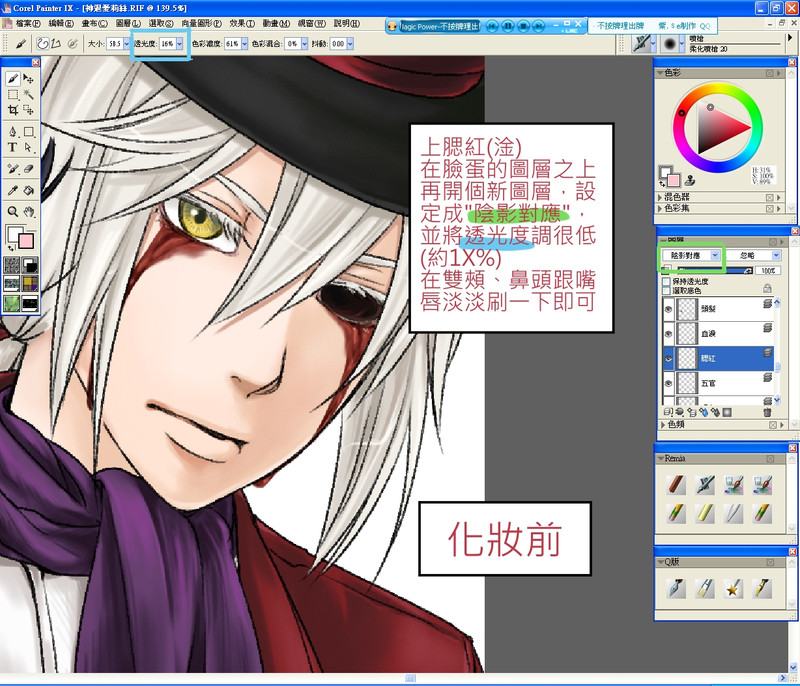This screenshot has width=800, height=686.
Task: Open the 畫布 (Canvas) menu
Action: [x=94, y=23]
